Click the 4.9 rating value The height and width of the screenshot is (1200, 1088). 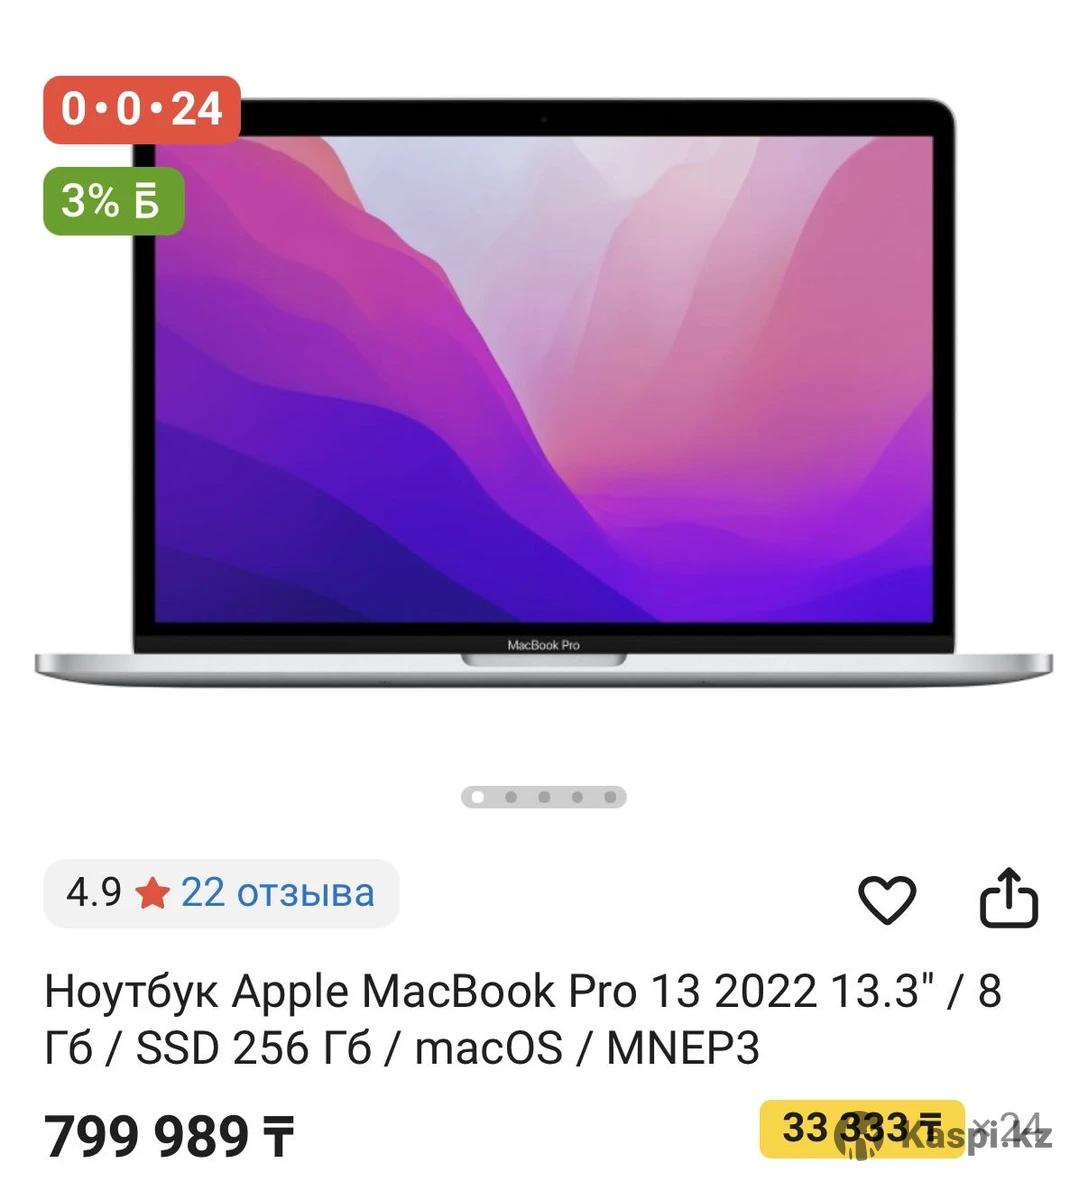(x=94, y=892)
